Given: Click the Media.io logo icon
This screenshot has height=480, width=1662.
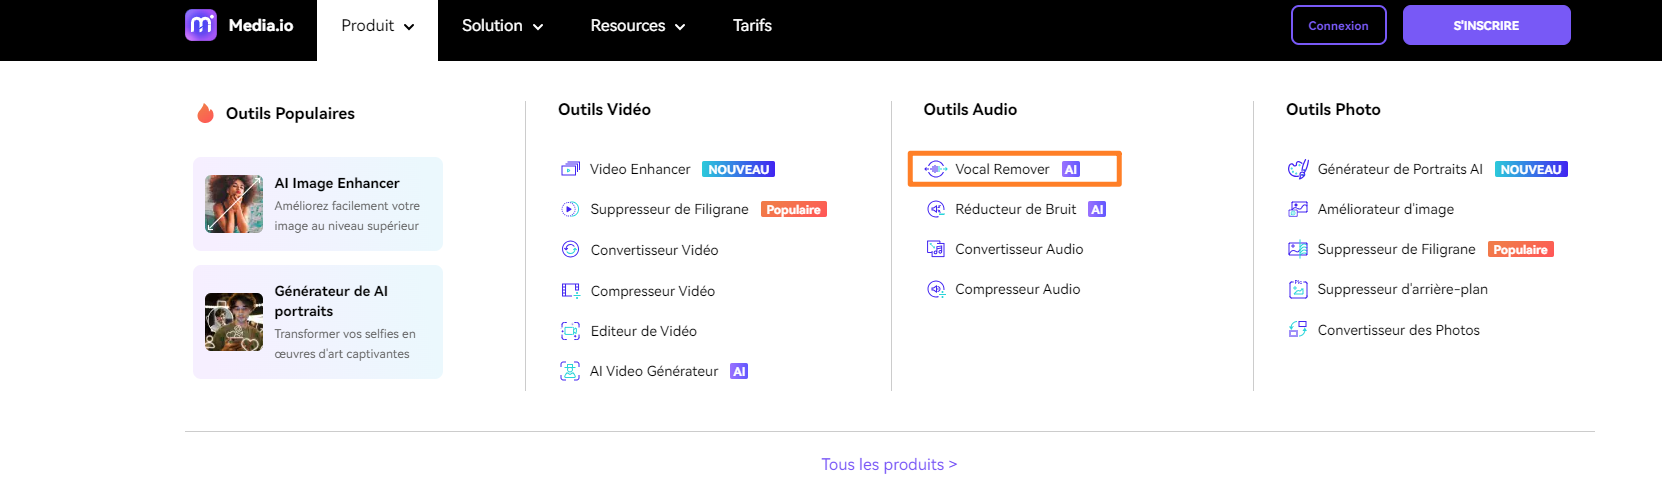Looking at the screenshot, I should 201,25.
